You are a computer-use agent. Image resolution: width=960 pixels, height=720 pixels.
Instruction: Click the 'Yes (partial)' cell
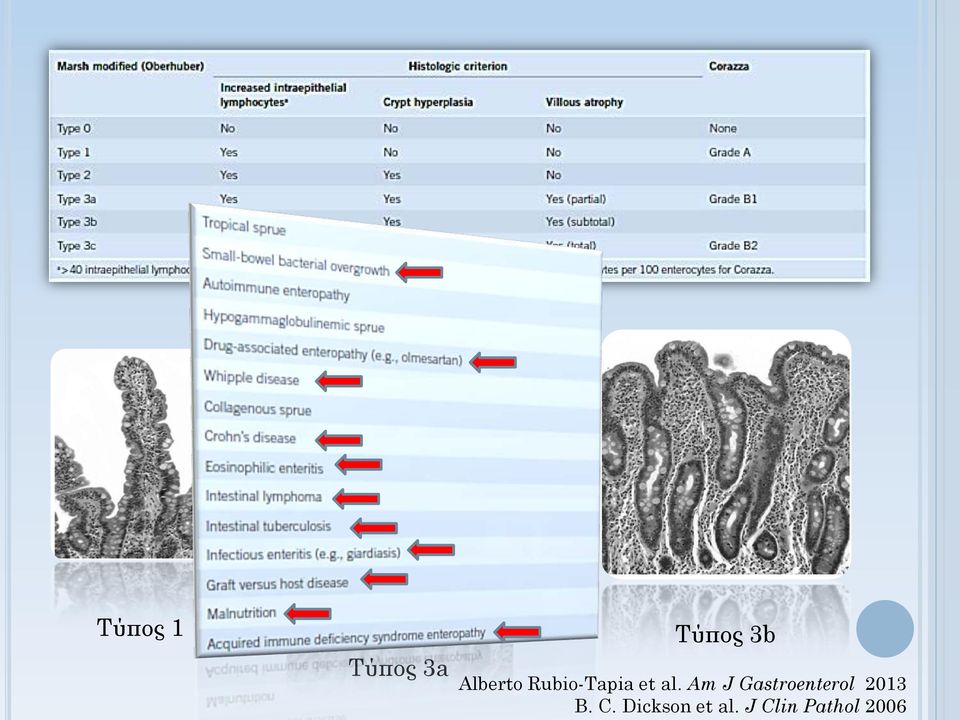576,199
